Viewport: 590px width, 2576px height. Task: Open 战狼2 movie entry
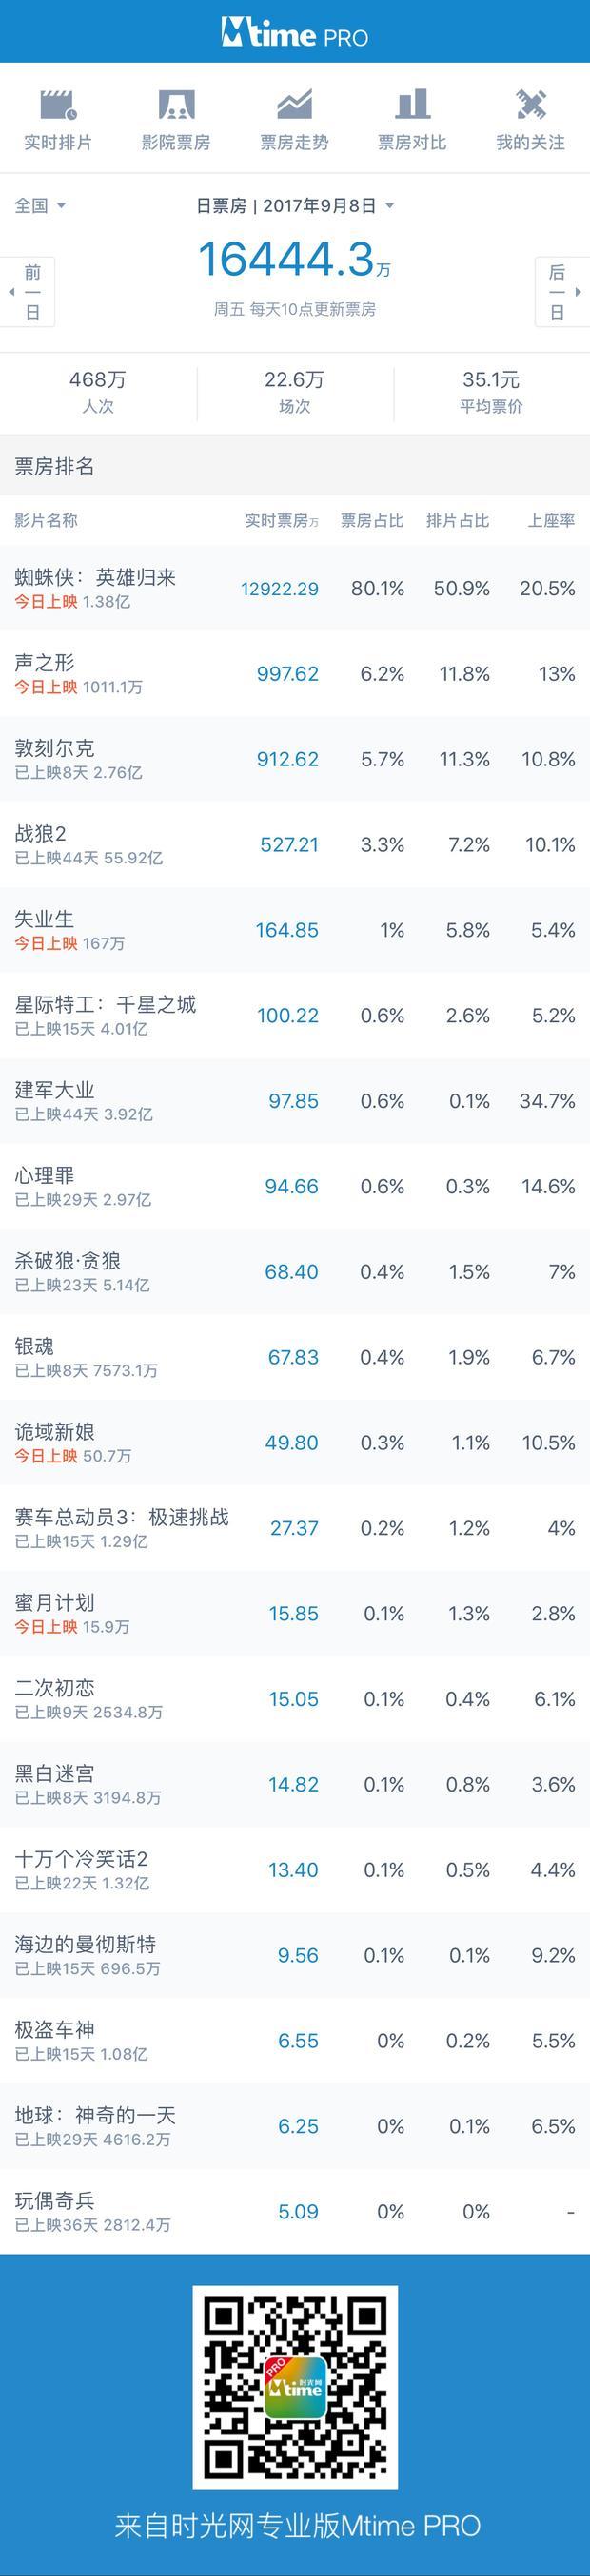click(295, 844)
